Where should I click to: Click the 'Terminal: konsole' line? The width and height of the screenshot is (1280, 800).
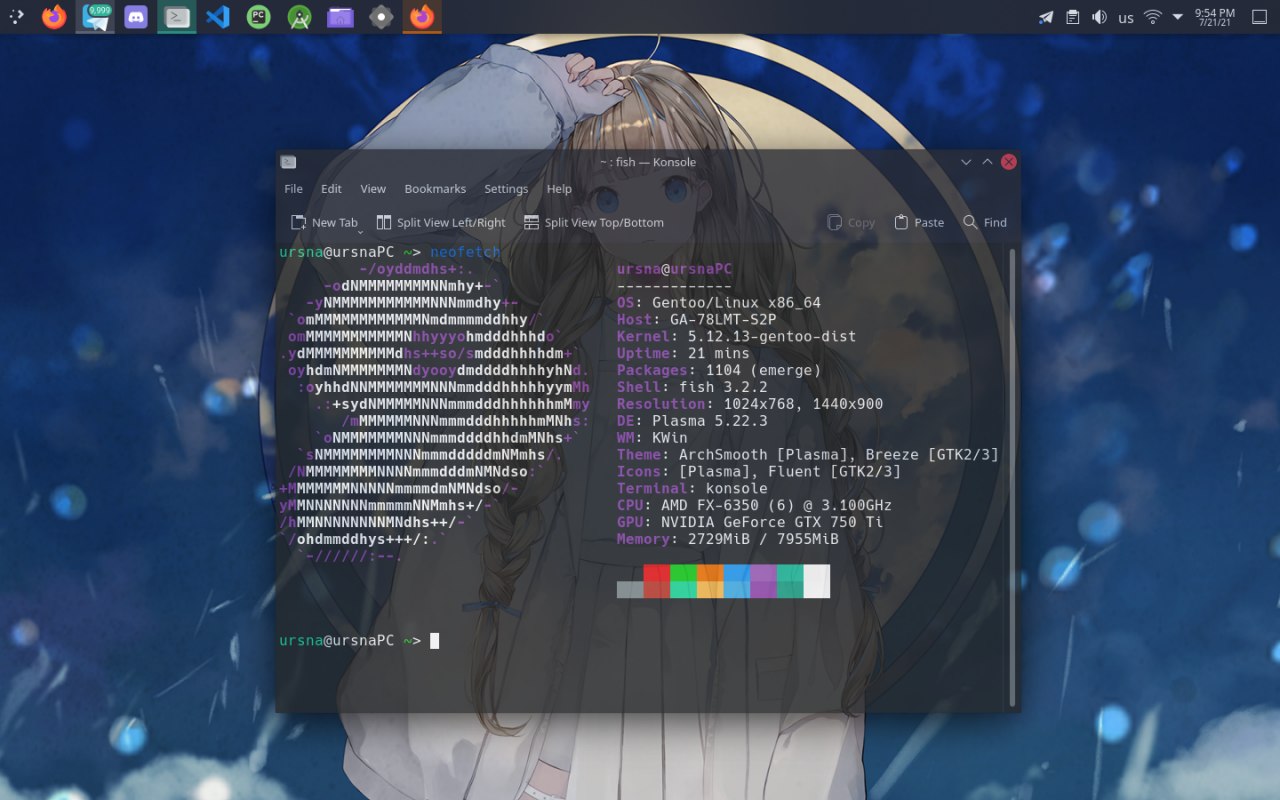tap(693, 488)
